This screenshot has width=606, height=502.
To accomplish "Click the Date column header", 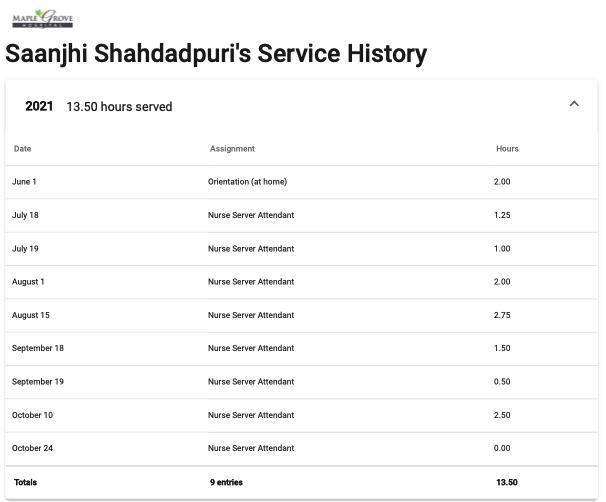I will (x=22, y=149).
